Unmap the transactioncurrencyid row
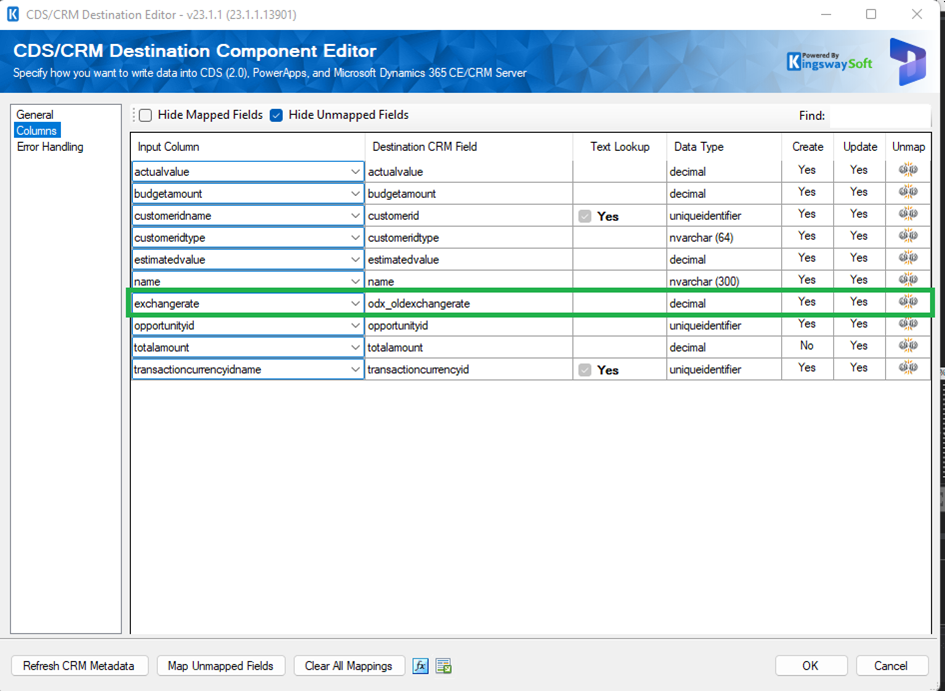 [x=908, y=368]
